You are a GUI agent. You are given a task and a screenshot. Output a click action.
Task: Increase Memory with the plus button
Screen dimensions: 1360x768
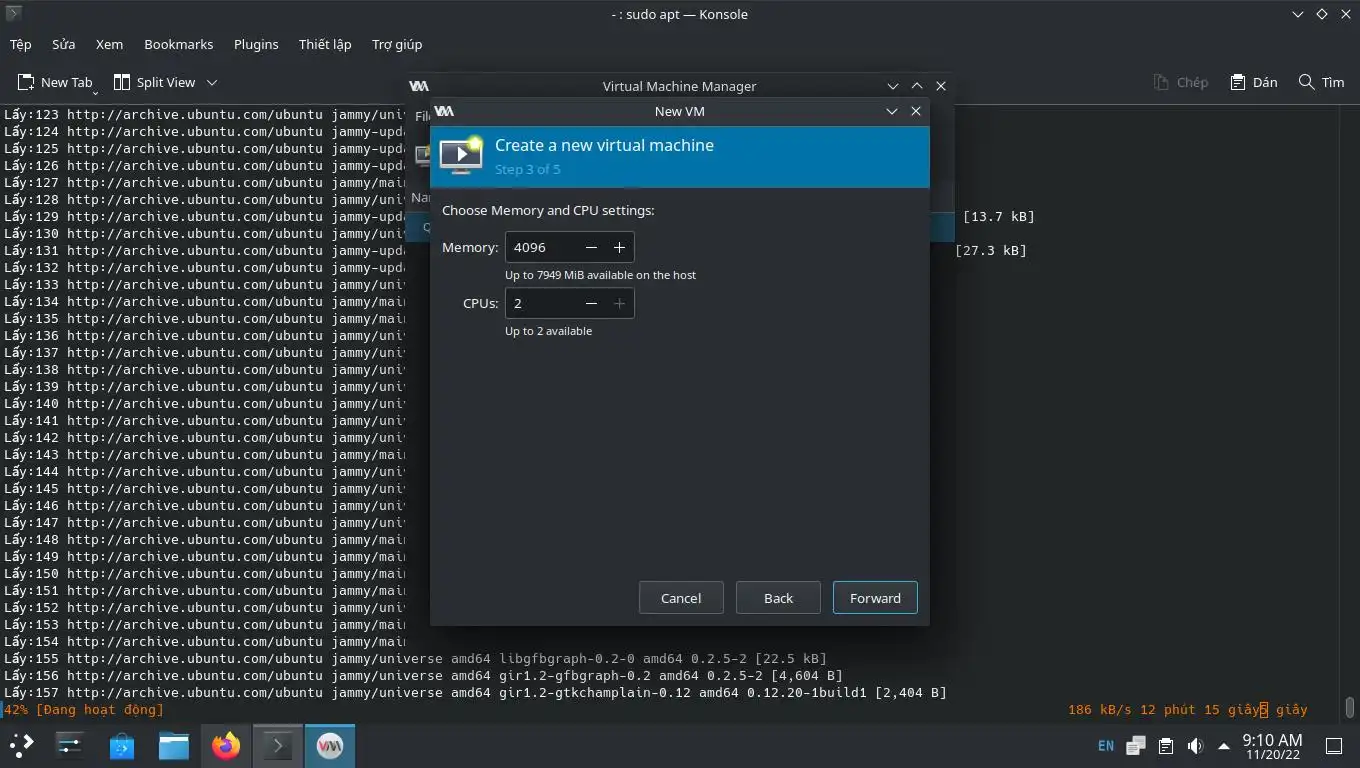coord(619,247)
